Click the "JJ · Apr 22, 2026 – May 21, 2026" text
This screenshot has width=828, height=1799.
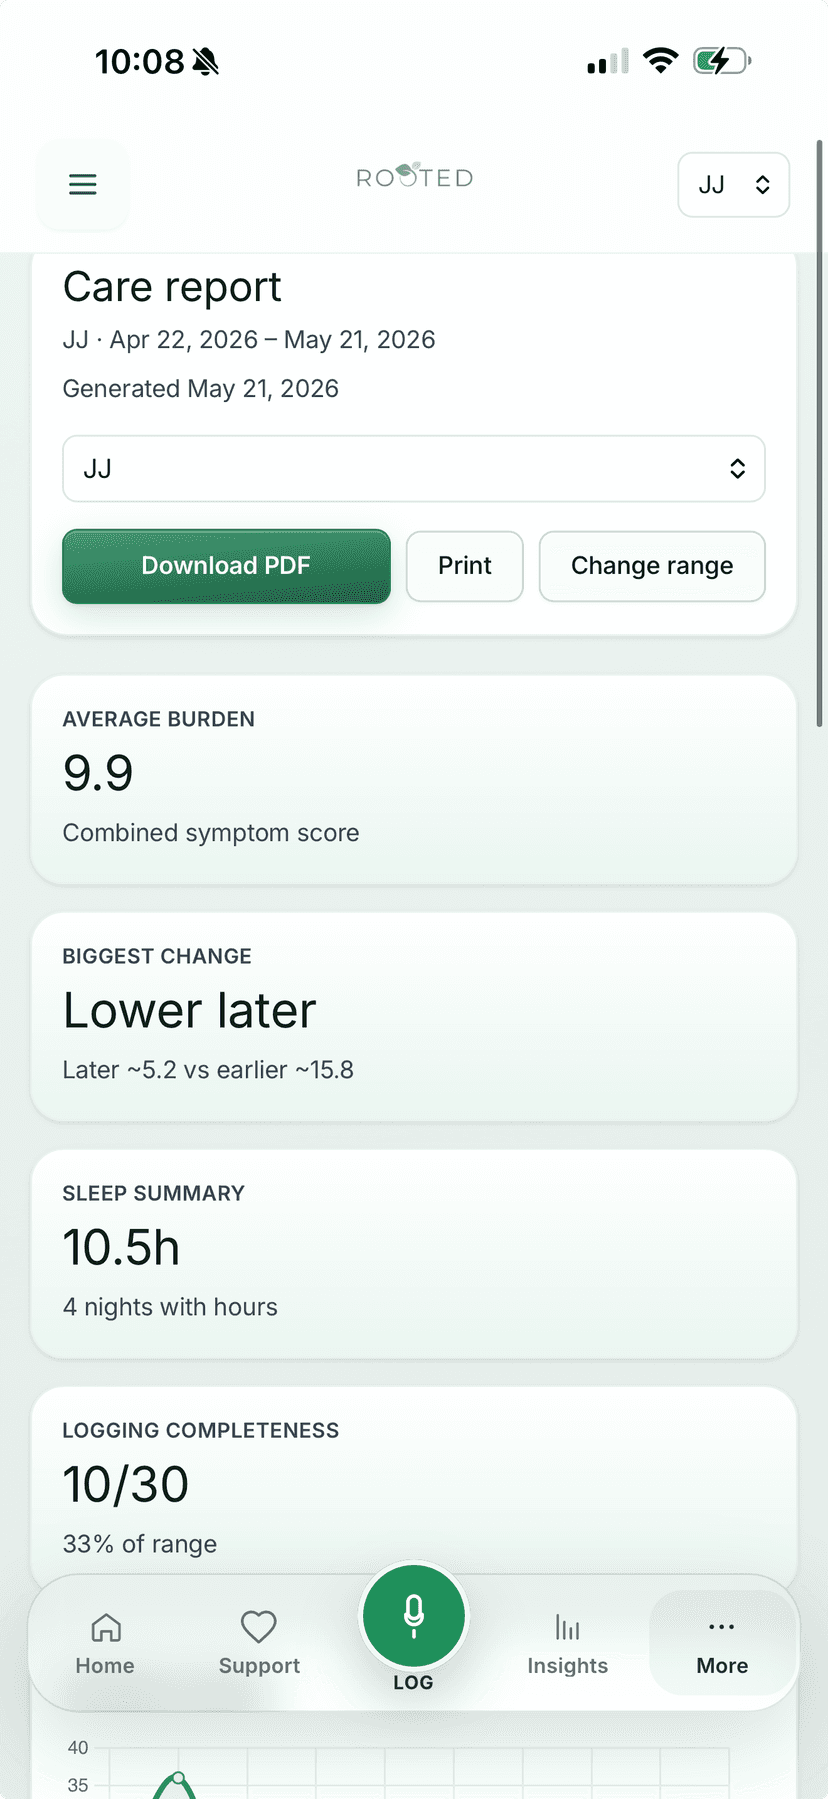tap(249, 340)
